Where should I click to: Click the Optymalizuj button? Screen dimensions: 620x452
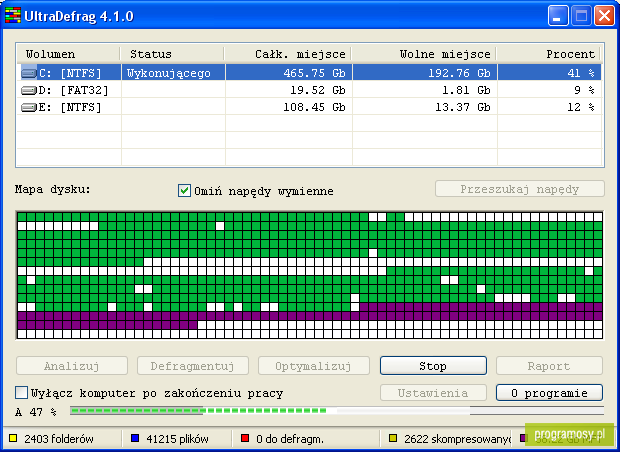[x=314, y=366]
